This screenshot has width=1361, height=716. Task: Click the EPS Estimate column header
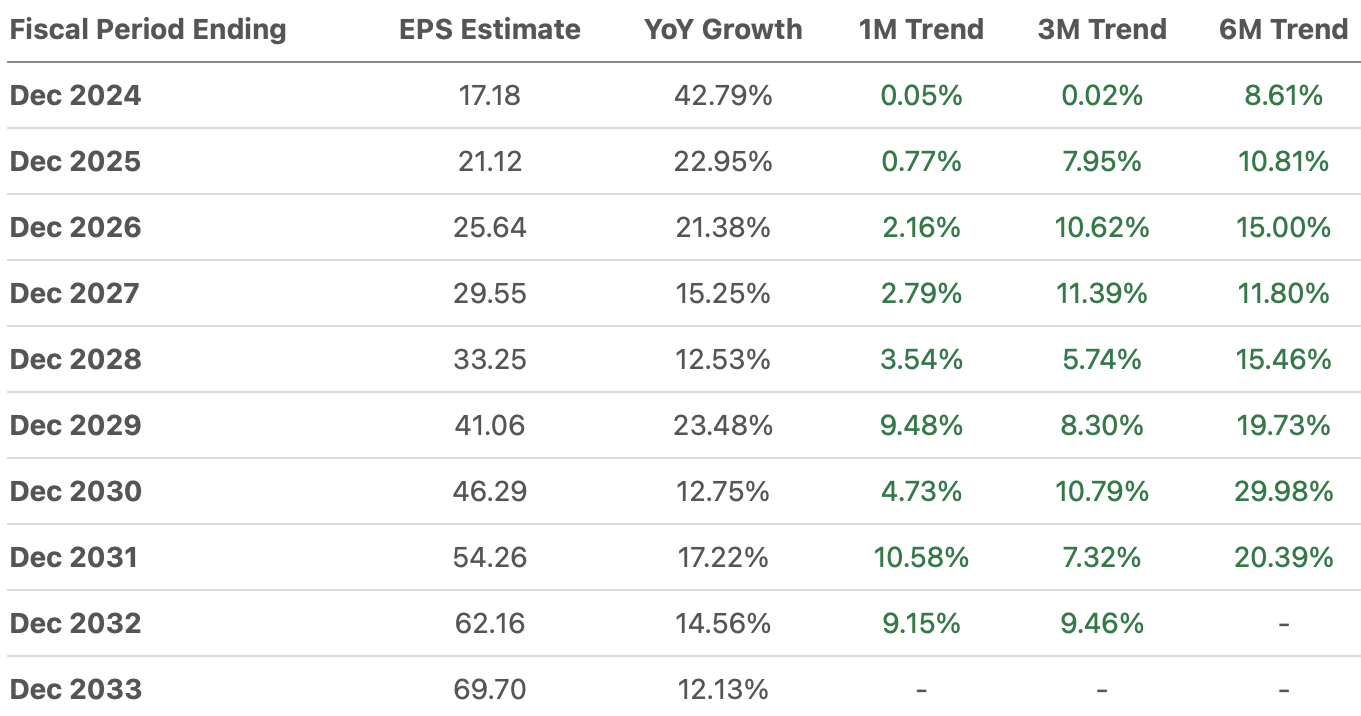point(489,30)
